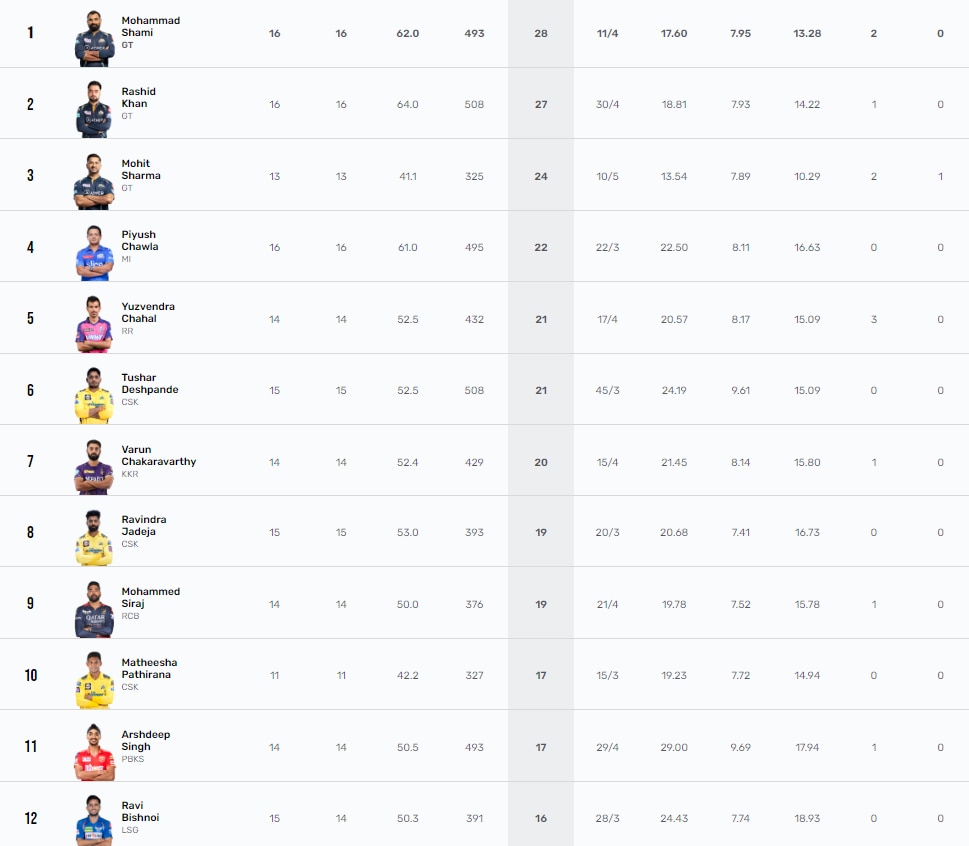The width and height of the screenshot is (969, 846).
Task: Select Matheesha Pathirana's player photo
Action: [93, 675]
